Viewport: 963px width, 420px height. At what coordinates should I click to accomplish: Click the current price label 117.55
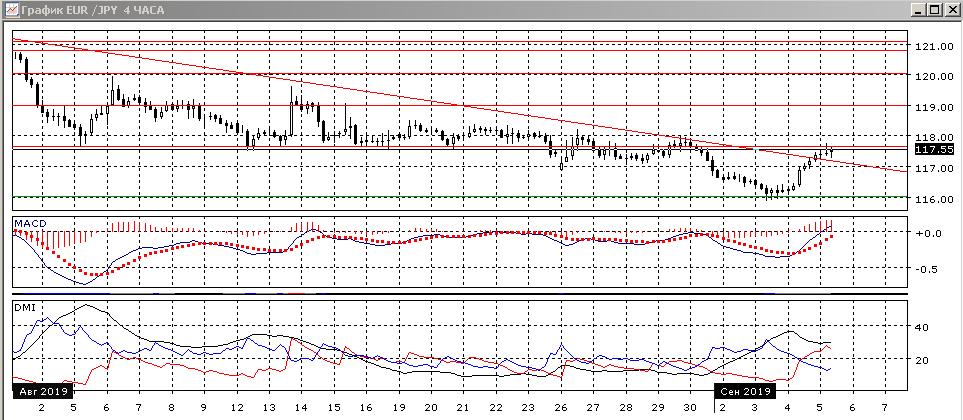(x=934, y=149)
